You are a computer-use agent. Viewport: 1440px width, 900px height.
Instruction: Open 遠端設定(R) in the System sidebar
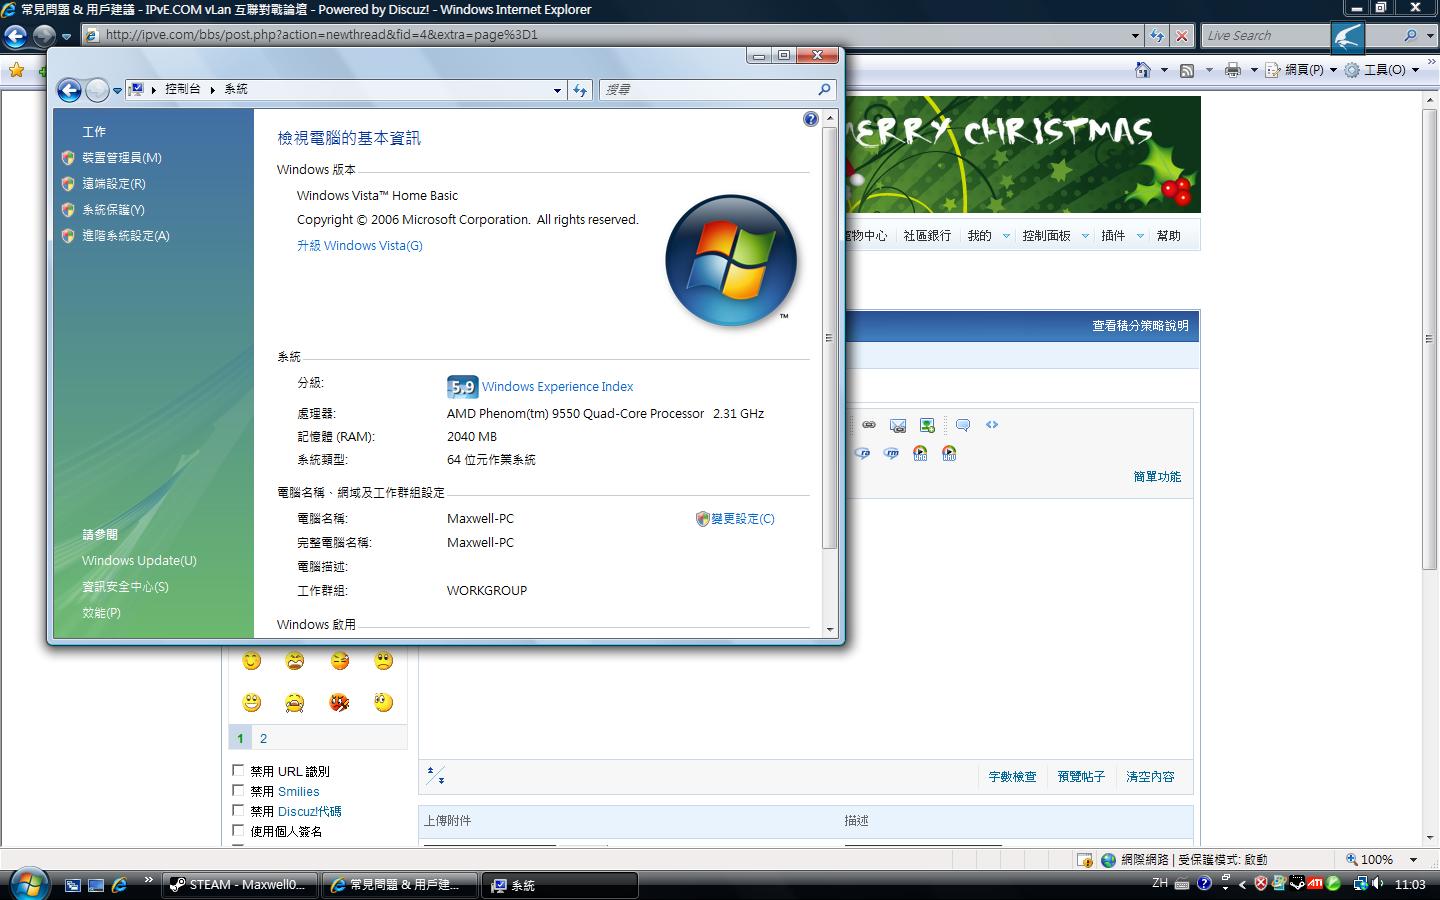coord(114,184)
